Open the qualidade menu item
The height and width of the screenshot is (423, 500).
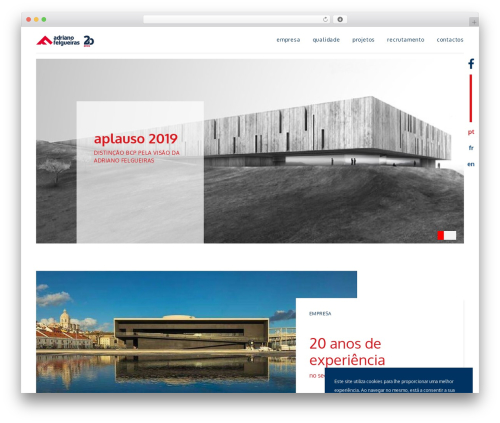coord(326,40)
